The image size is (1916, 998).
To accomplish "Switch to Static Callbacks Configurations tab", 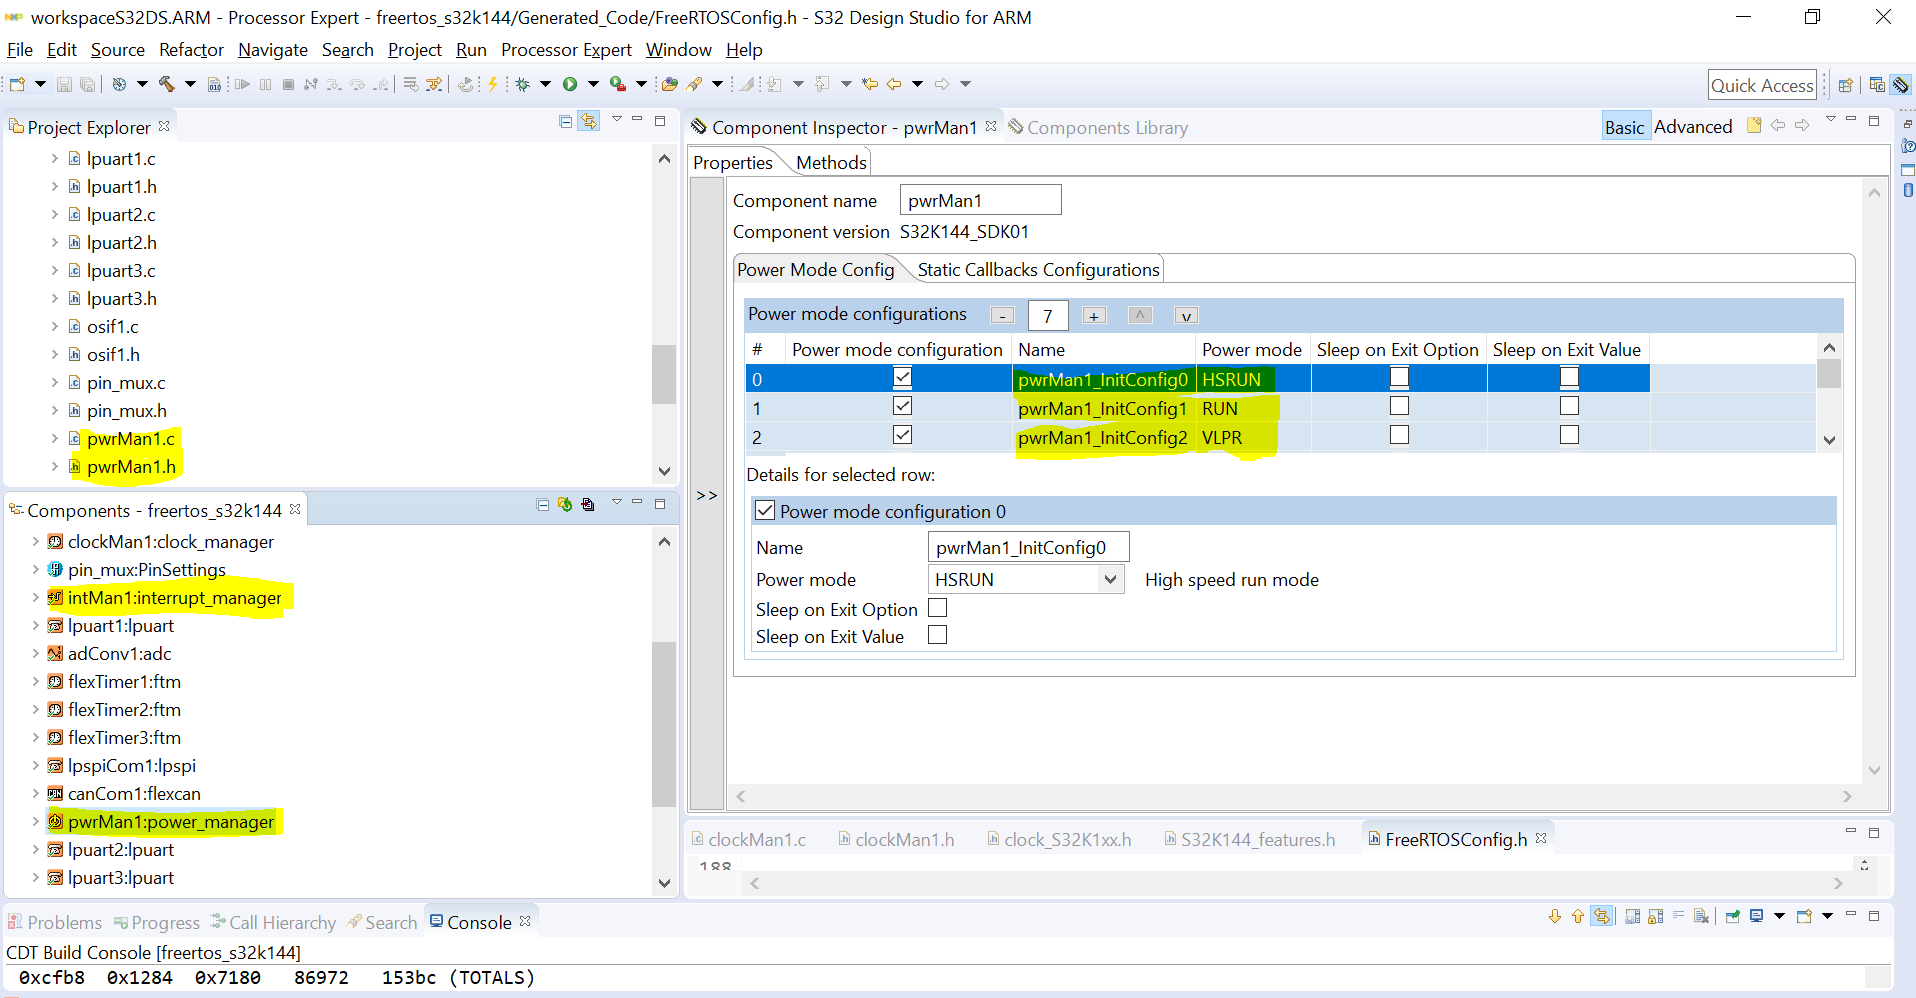I will [x=1038, y=270].
